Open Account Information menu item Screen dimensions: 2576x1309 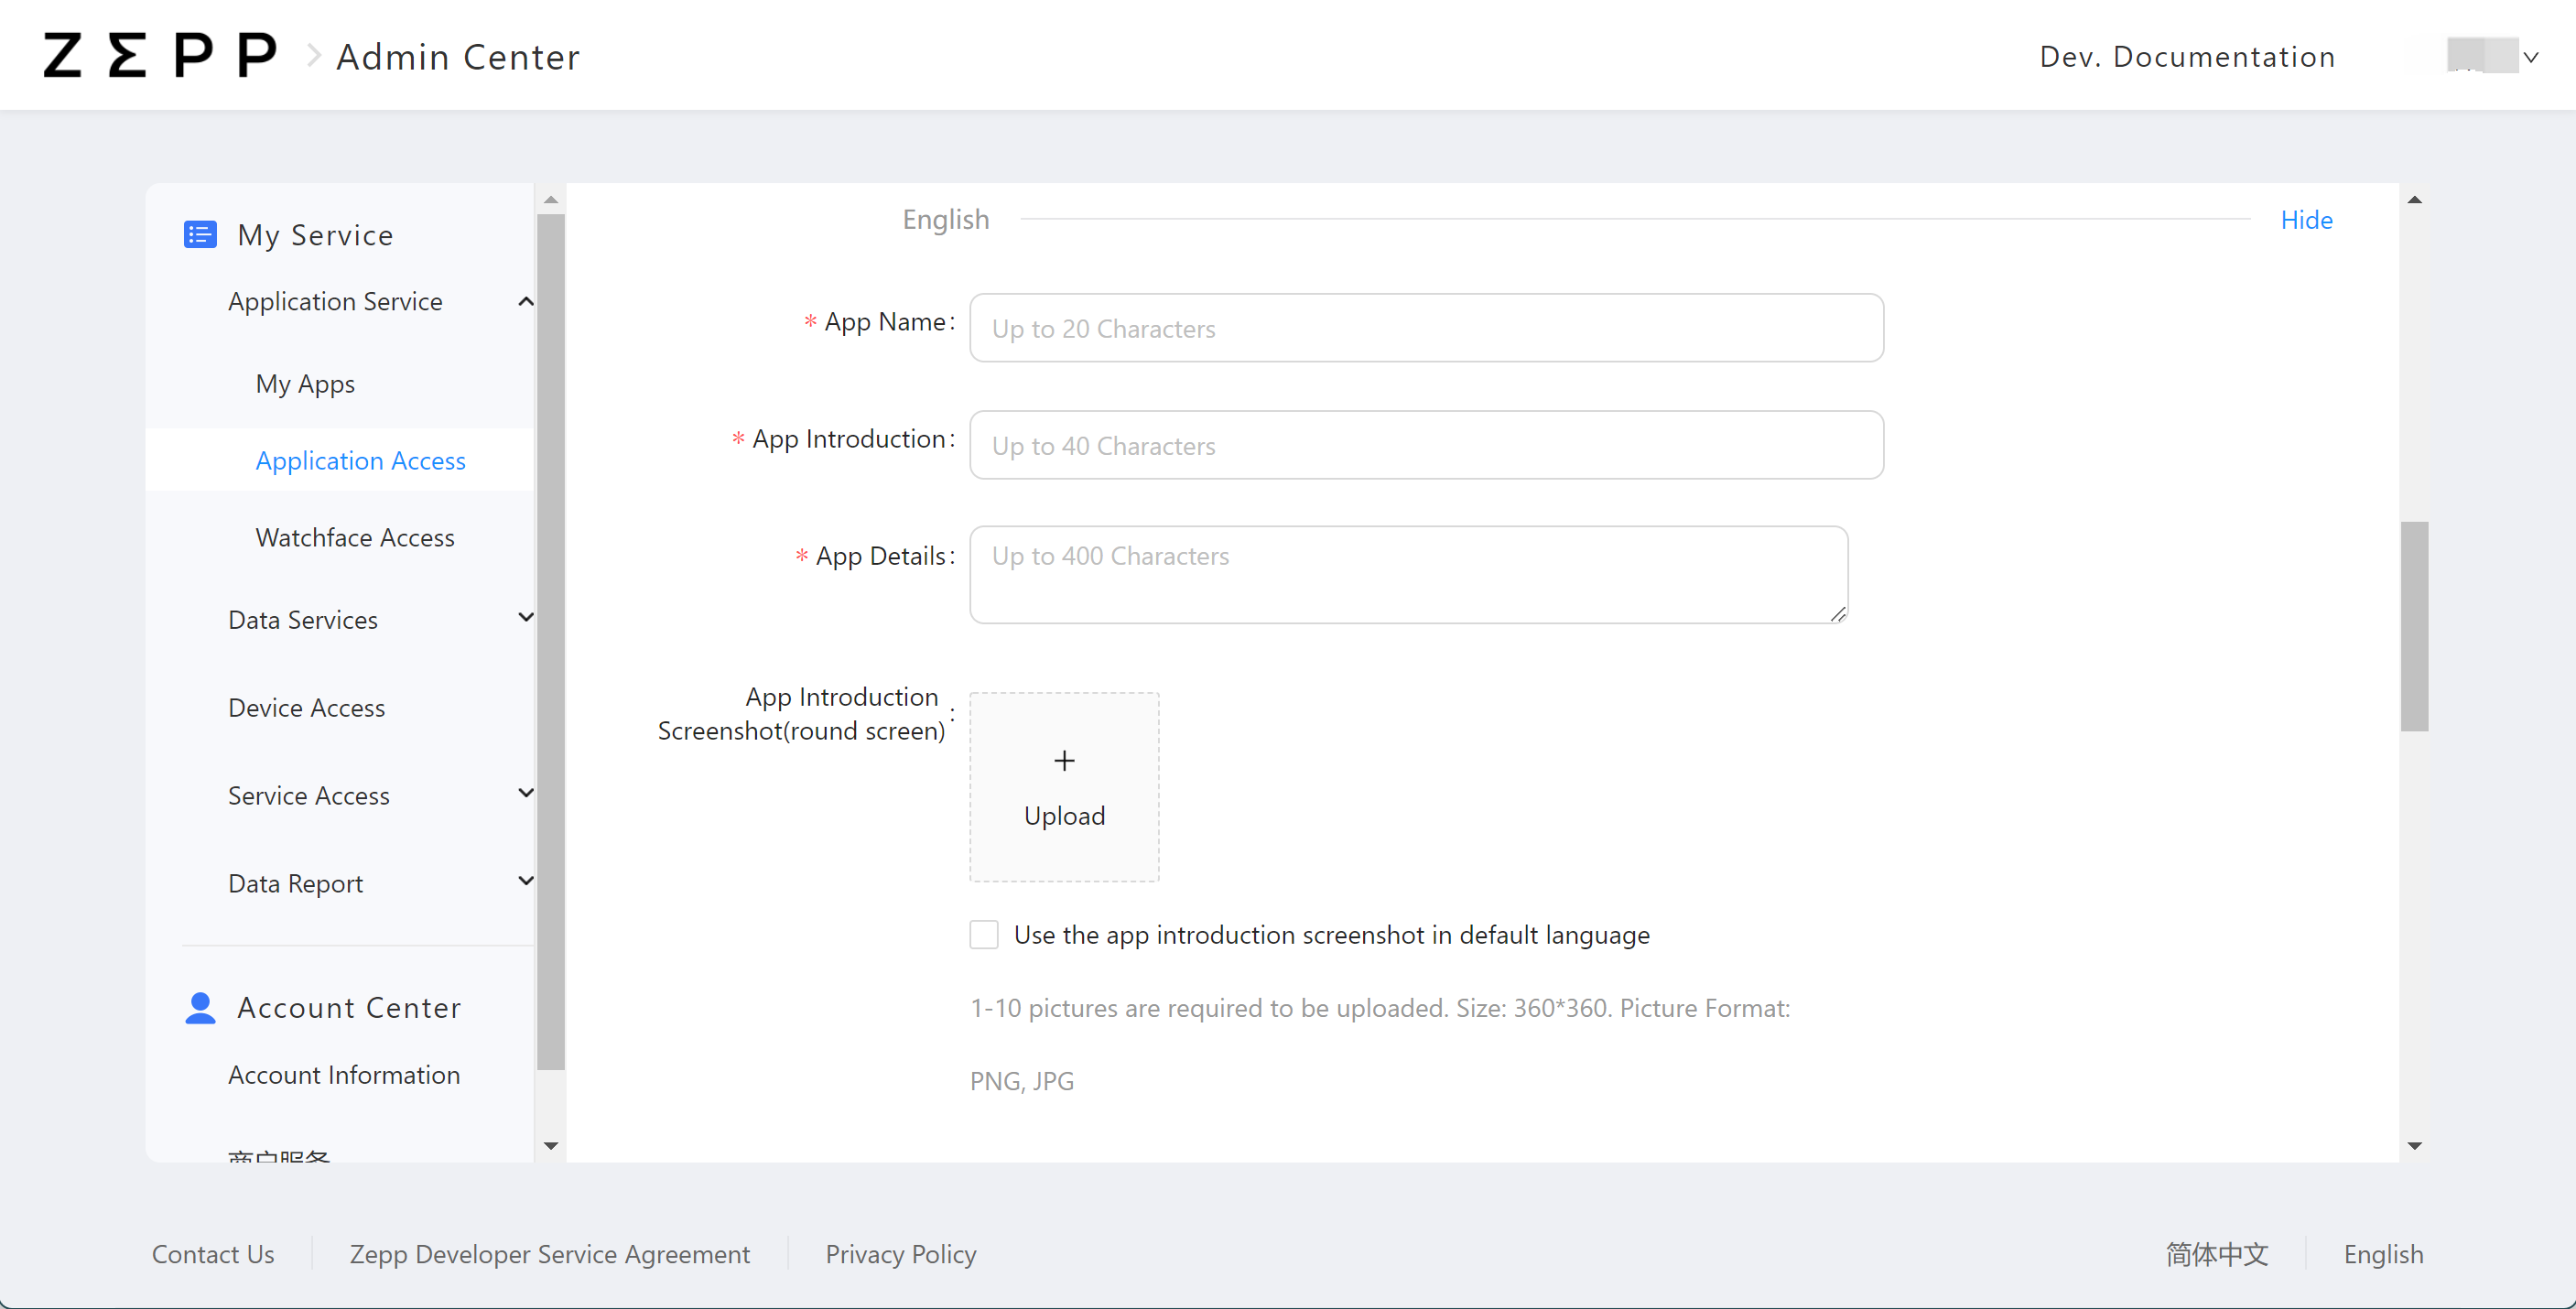pyautogui.click(x=344, y=1075)
